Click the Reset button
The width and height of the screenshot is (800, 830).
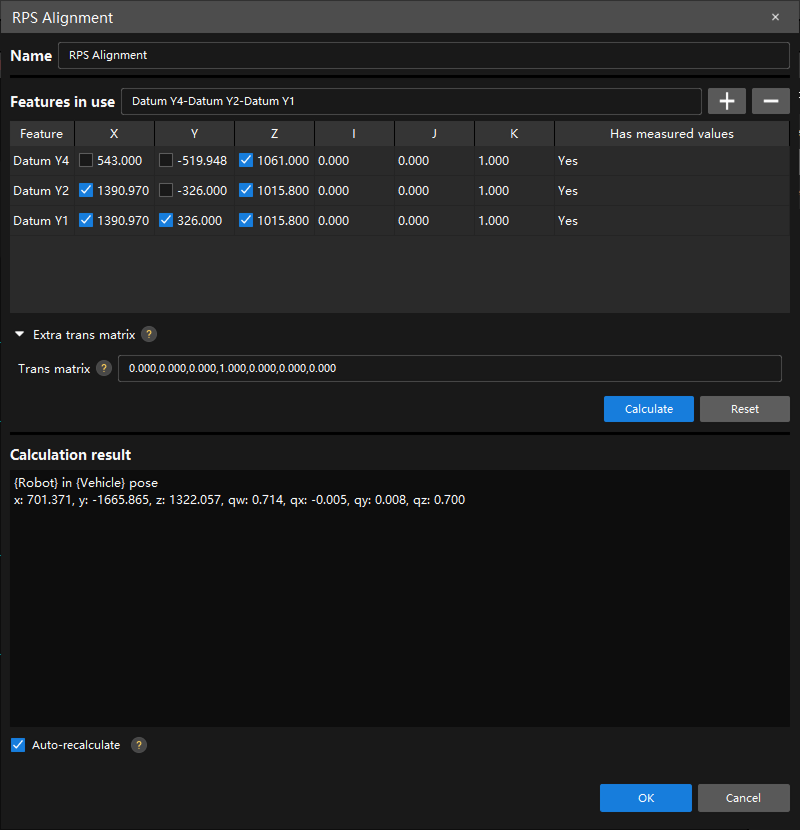click(x=744, y=409)
